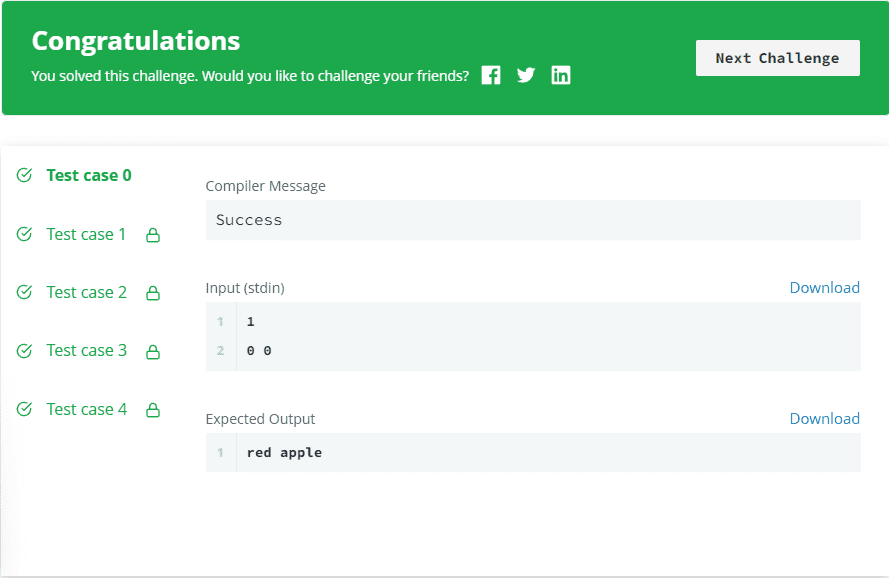Image resolution: width=889 pixels, height=578 pixels.
Task: Click the 'red apple' expected output text
Action: [284, 453]
